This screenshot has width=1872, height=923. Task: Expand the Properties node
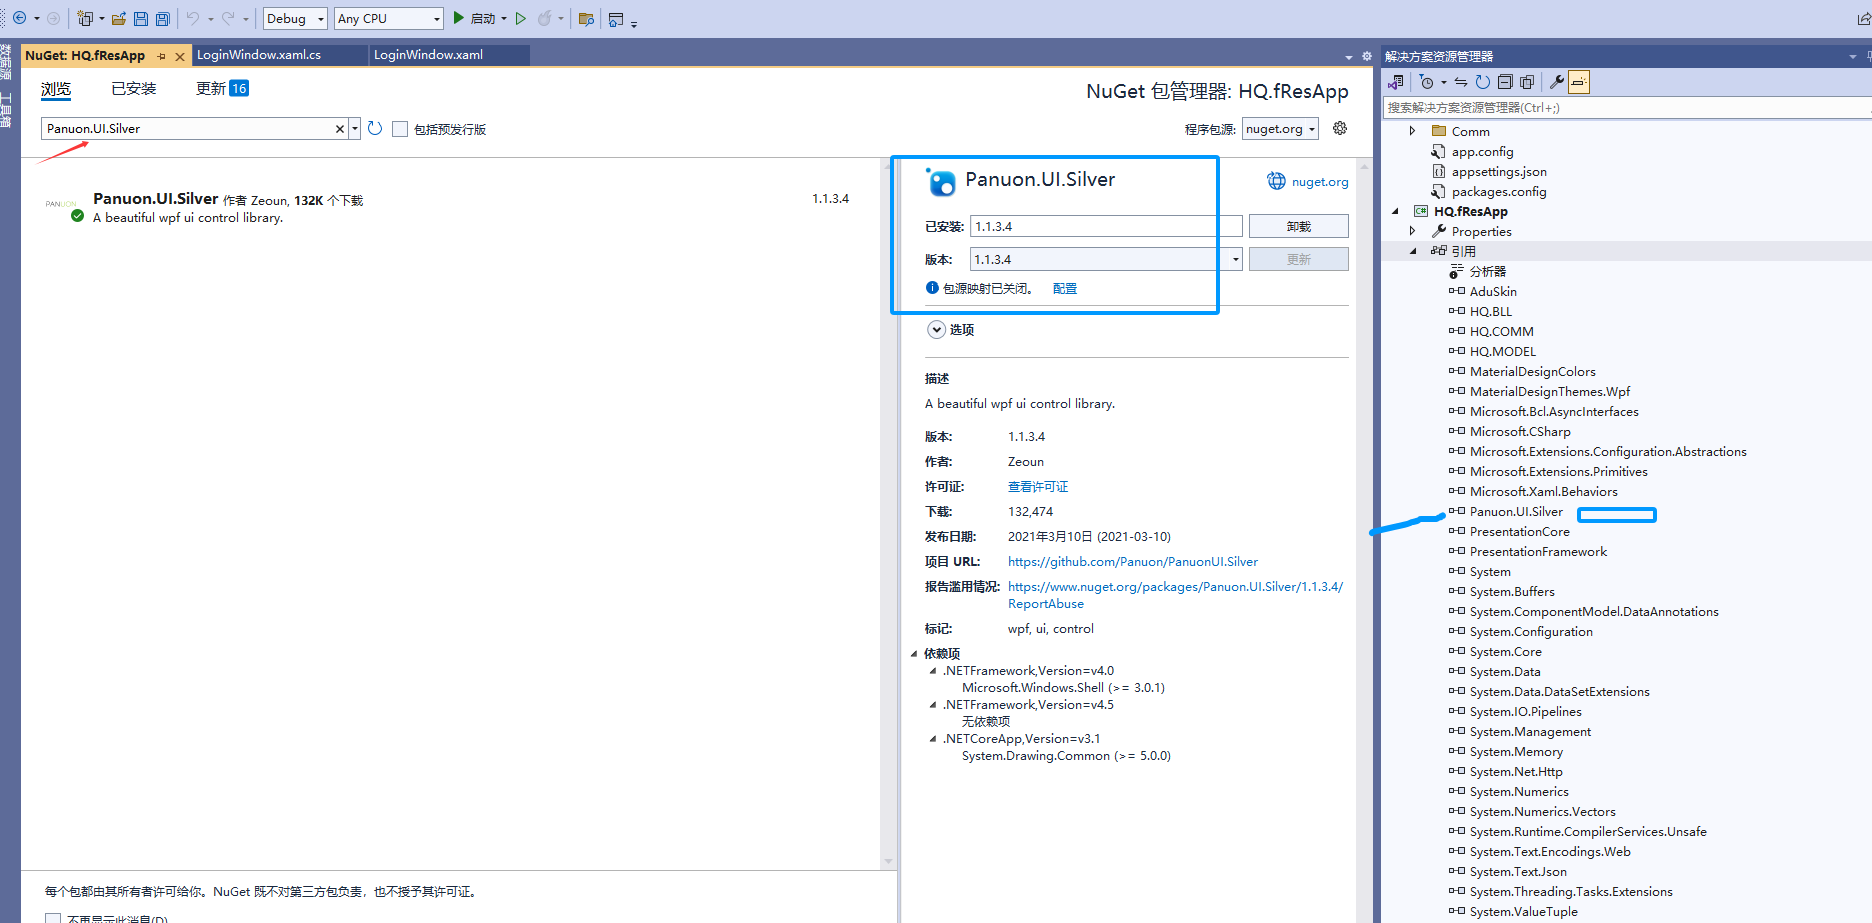[1412, 231]
